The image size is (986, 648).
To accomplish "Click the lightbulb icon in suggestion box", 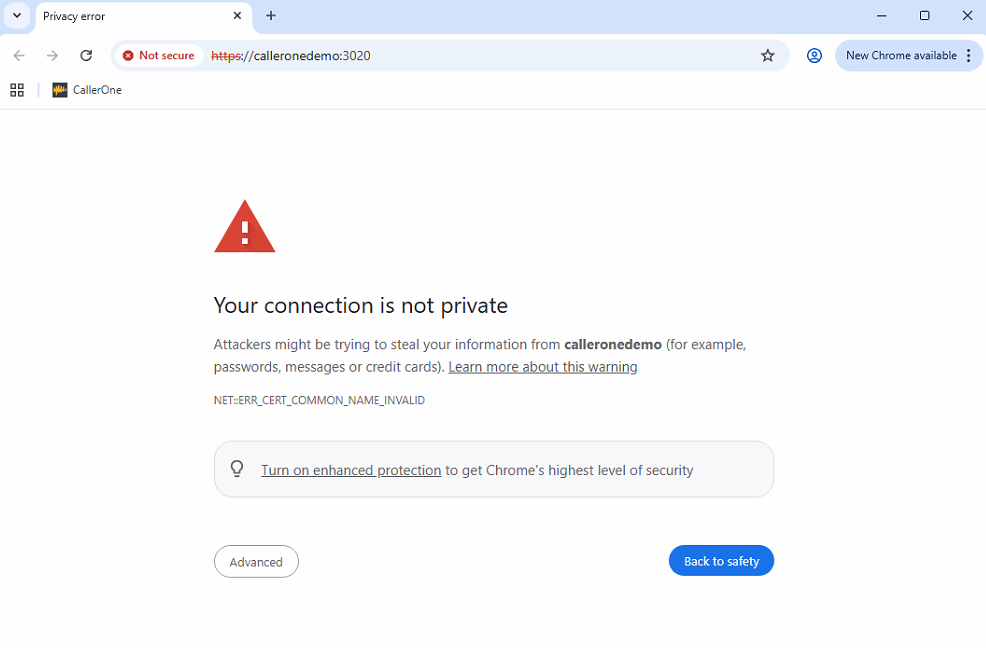I will [x=237, y=469].
